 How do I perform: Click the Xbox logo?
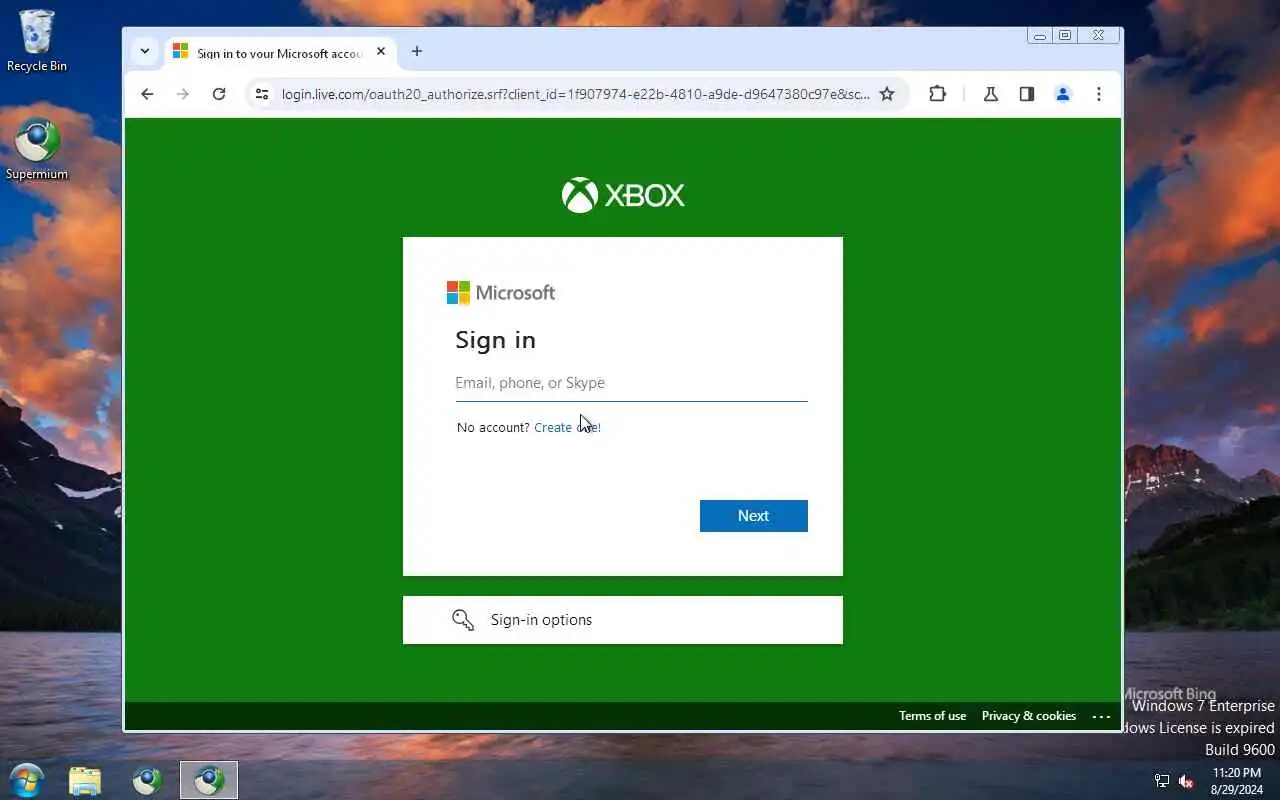[x=623, y=195]
